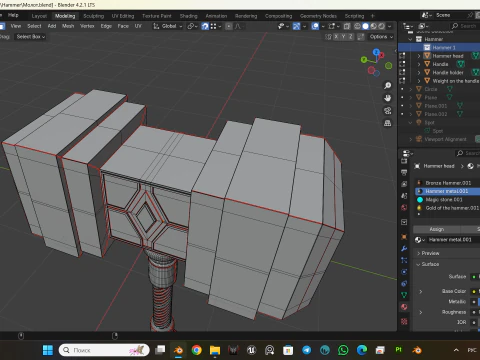480x360 pixels.
Task: Expand the Roughness property
Action: tap(421, 312)
